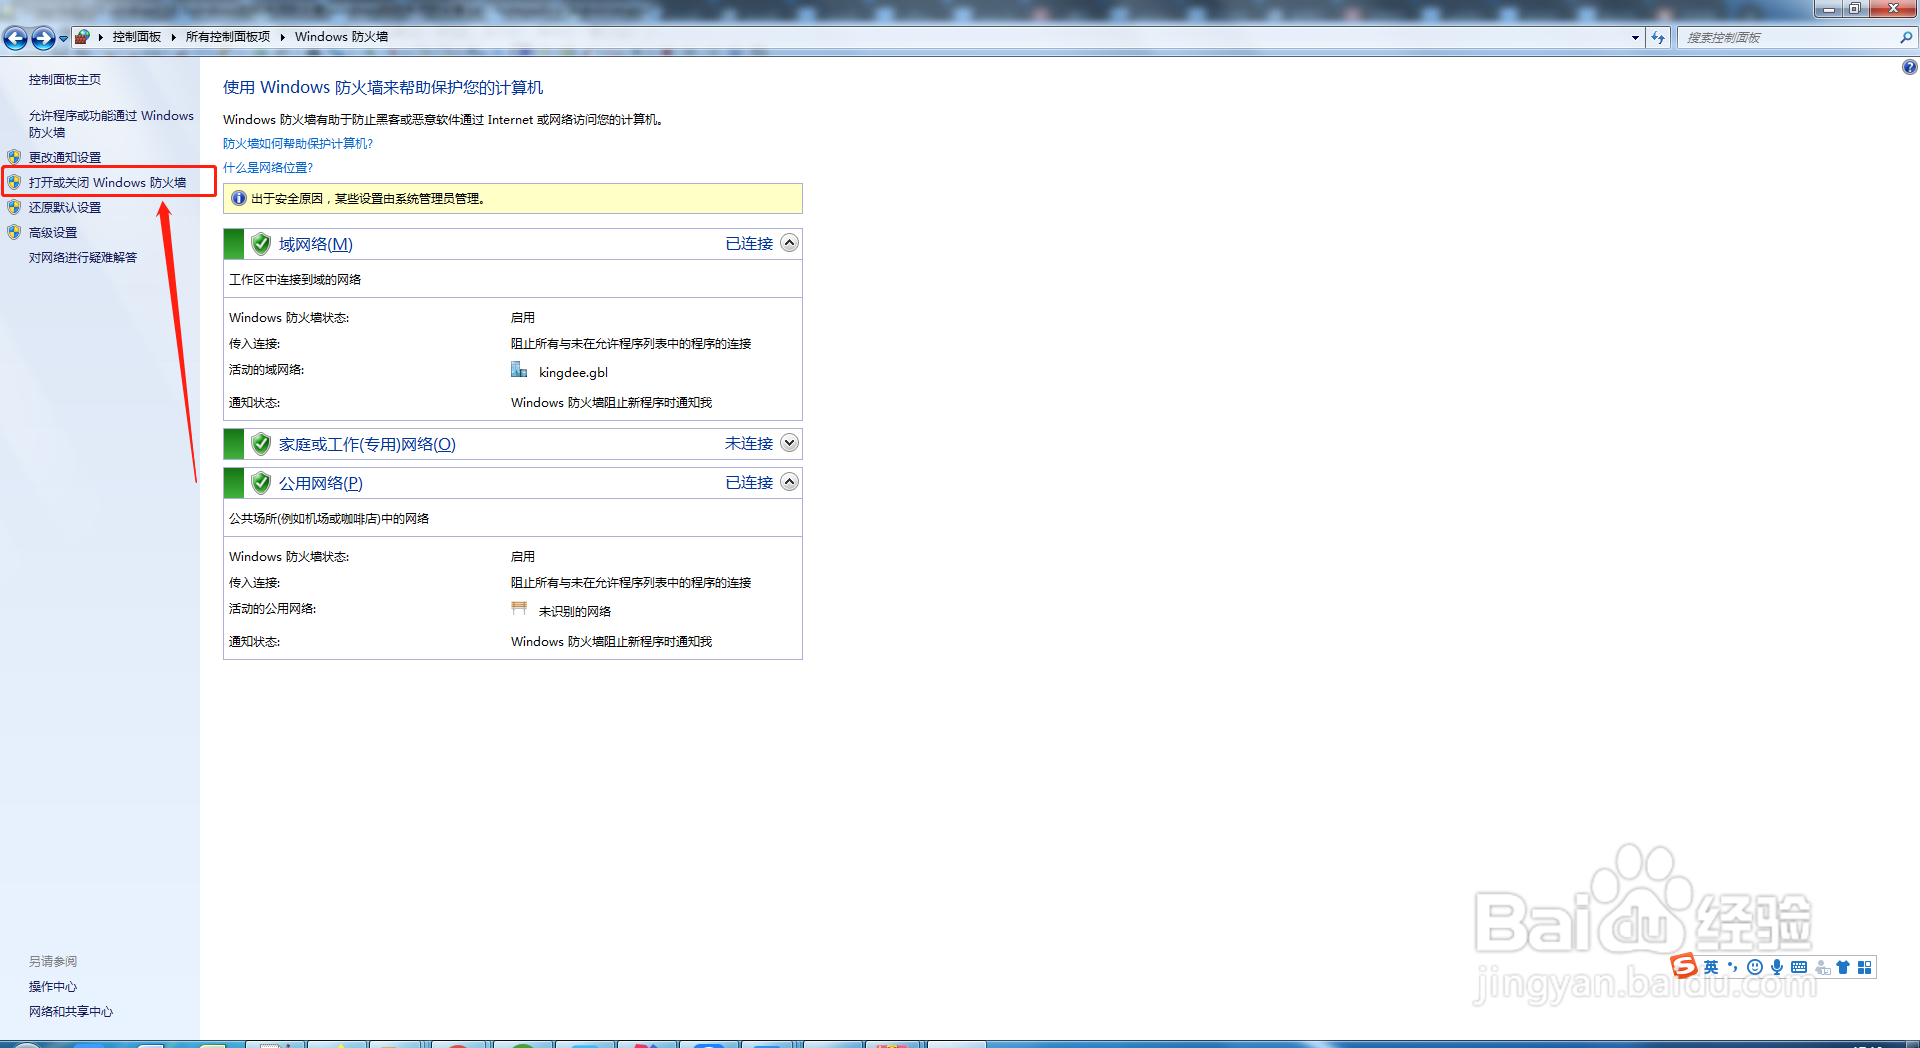The image size is (1920, 1048).
Task: Open the Sogou soft keyboard icon
Action: (x=1798, y=967)
